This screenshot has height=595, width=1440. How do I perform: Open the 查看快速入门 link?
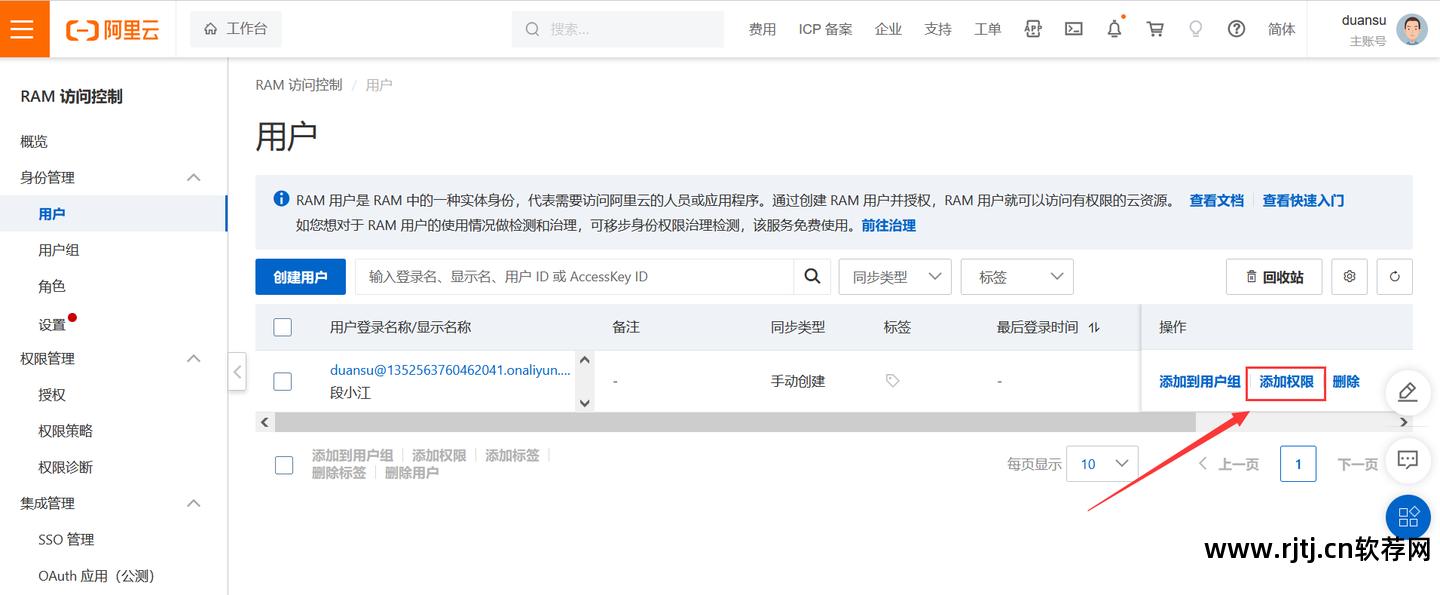pyautogui.click(x=1303, y=200)
